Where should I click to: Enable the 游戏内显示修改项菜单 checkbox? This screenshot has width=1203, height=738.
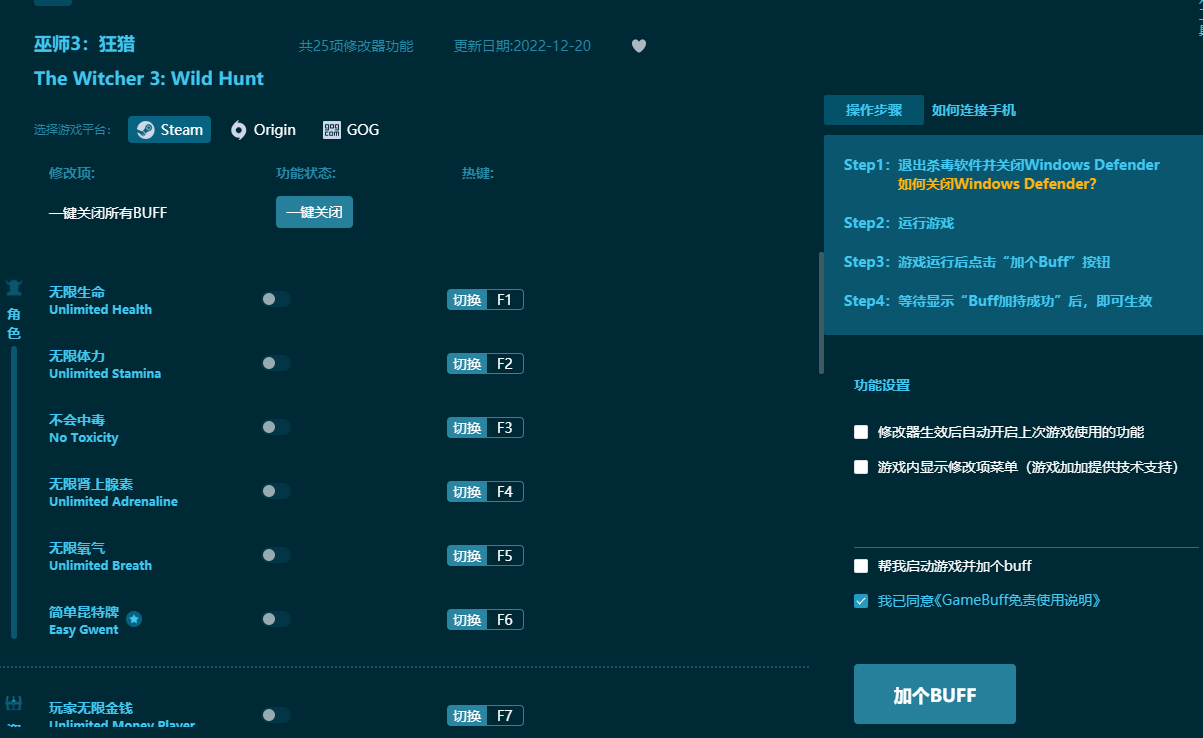[861, 467]
